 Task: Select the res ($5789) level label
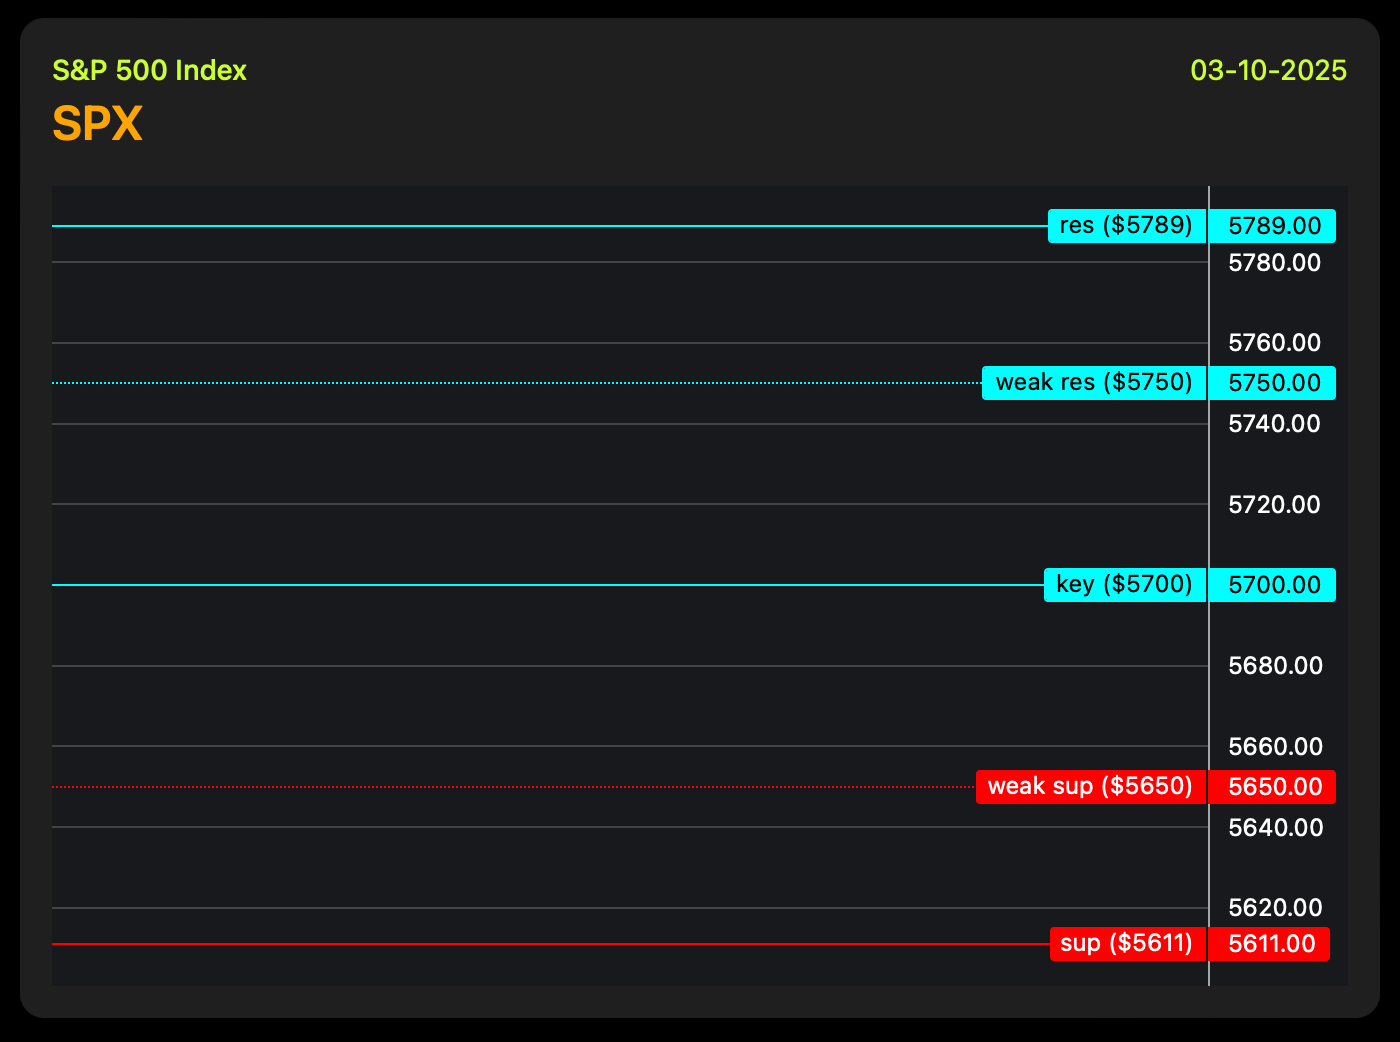(1127, 226)
